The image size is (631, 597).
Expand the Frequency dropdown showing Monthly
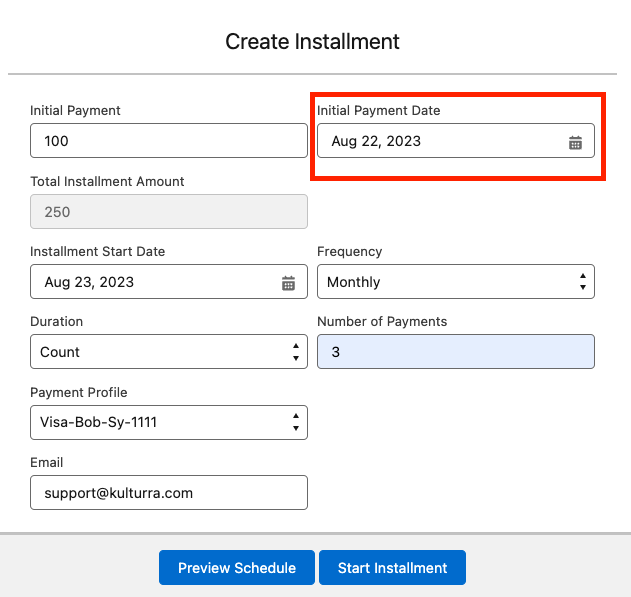(455, 282)
